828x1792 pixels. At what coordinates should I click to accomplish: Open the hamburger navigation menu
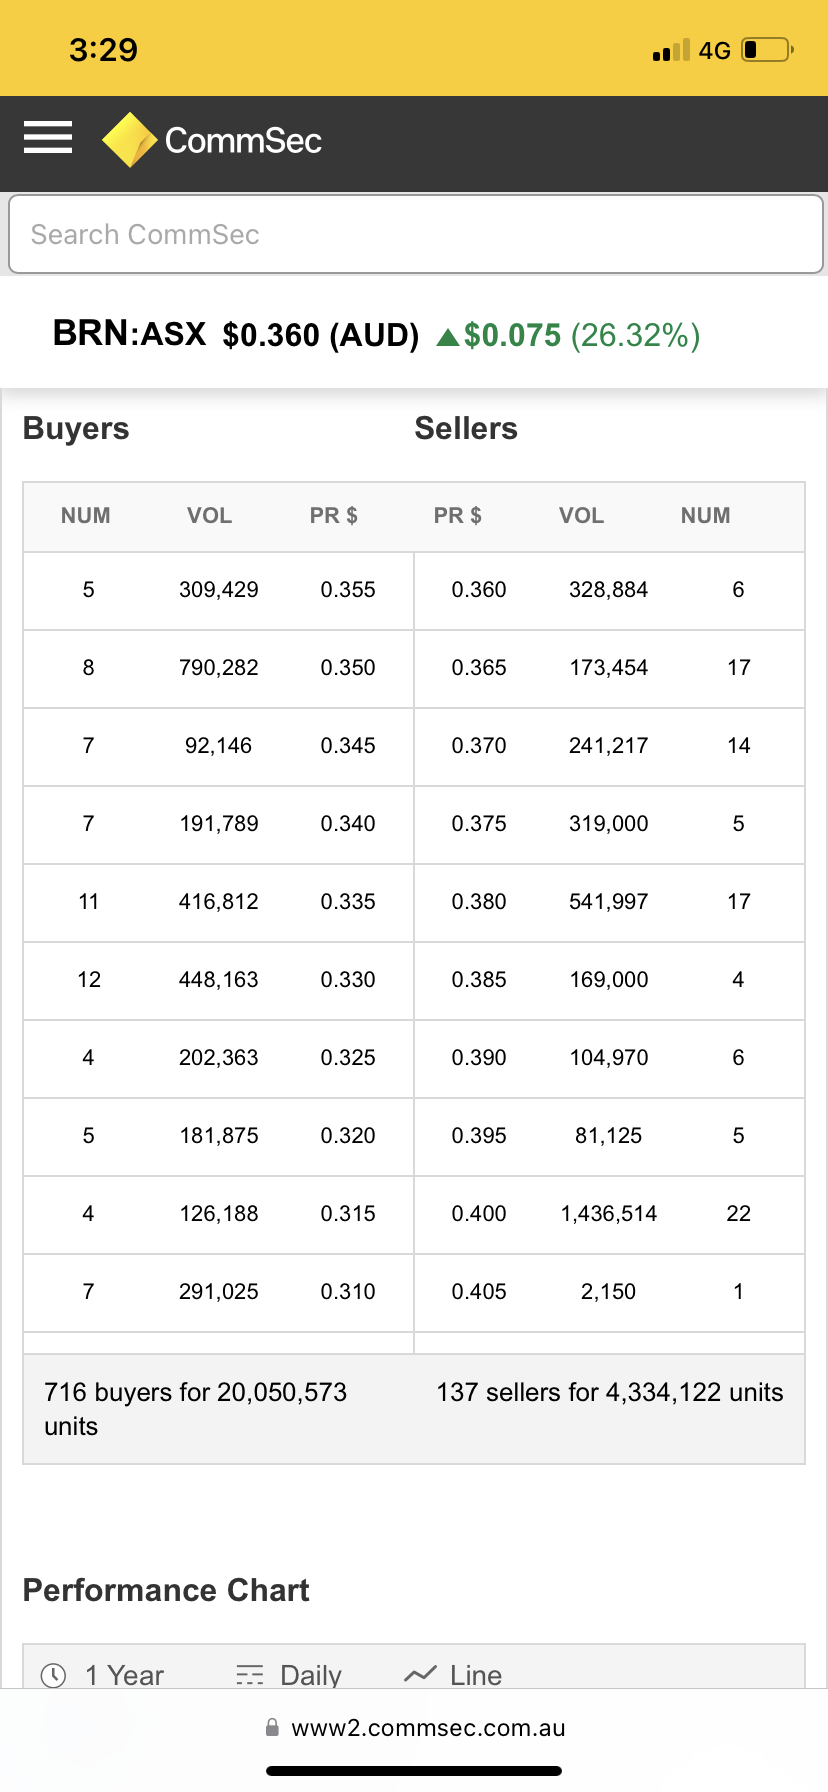point(48,138)
